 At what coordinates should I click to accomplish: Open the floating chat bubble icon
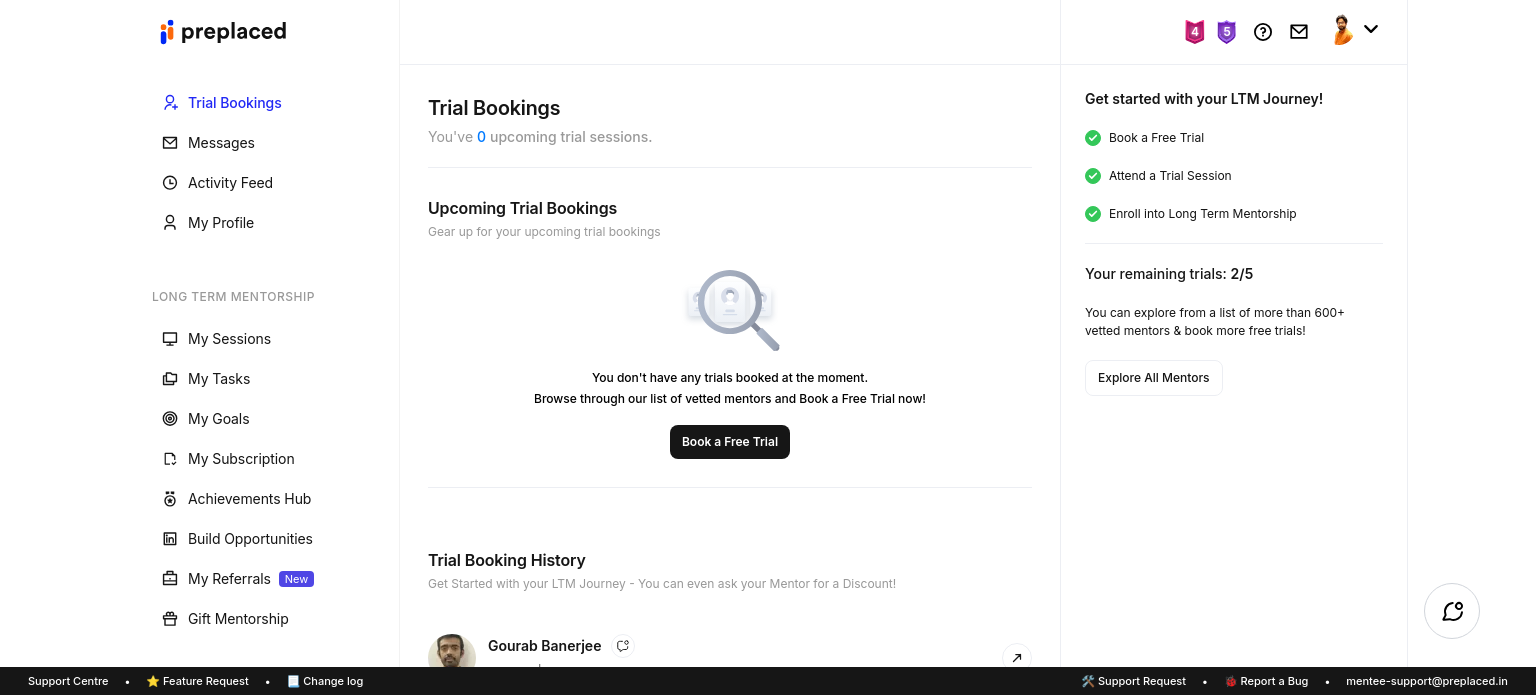click(x=1452, y=611)
